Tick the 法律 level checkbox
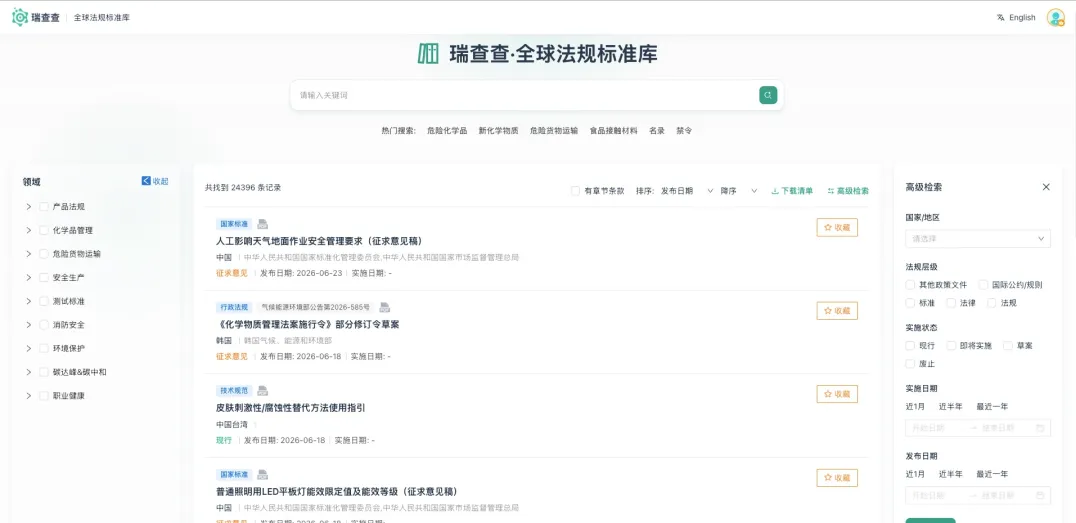Image resolution: width=1076 pixels, height=523 pixels. pyautogui.click(x=950, y=303)
